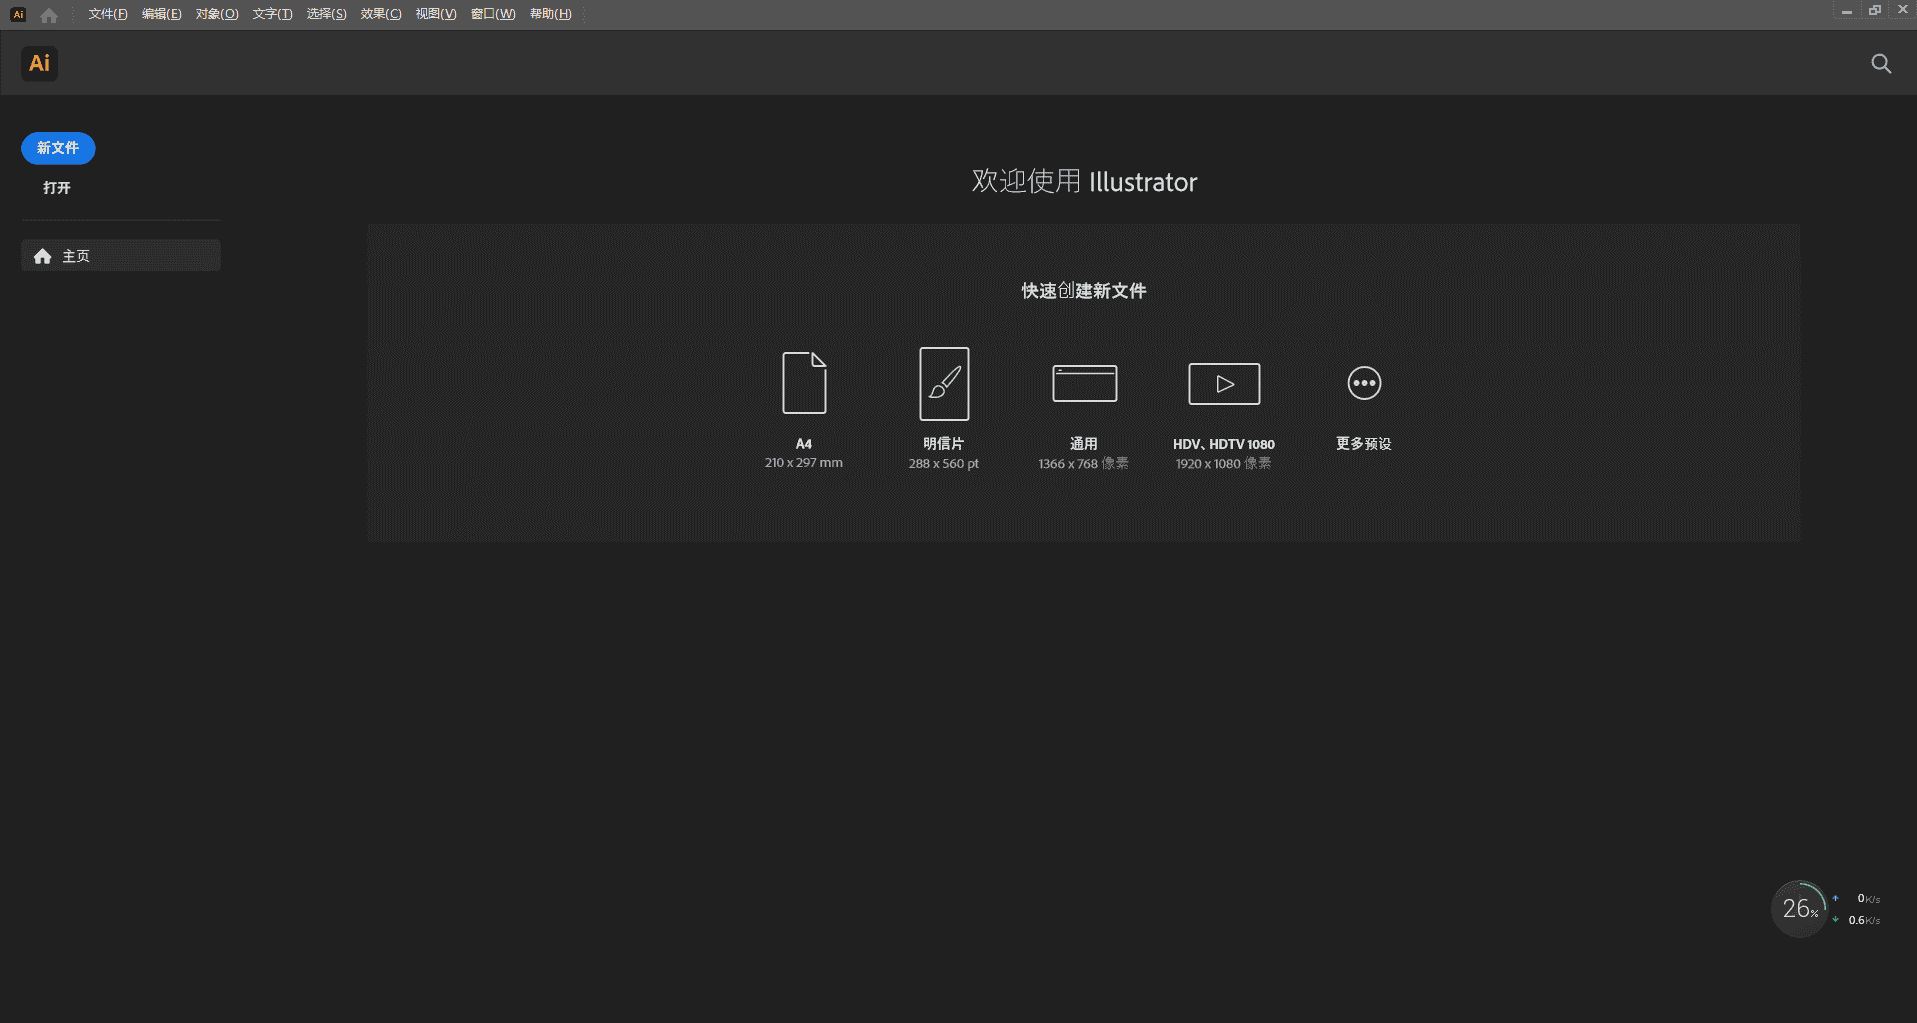
Task: Click the 1920 x 1080 像素 text
Action: (1224, 464)
